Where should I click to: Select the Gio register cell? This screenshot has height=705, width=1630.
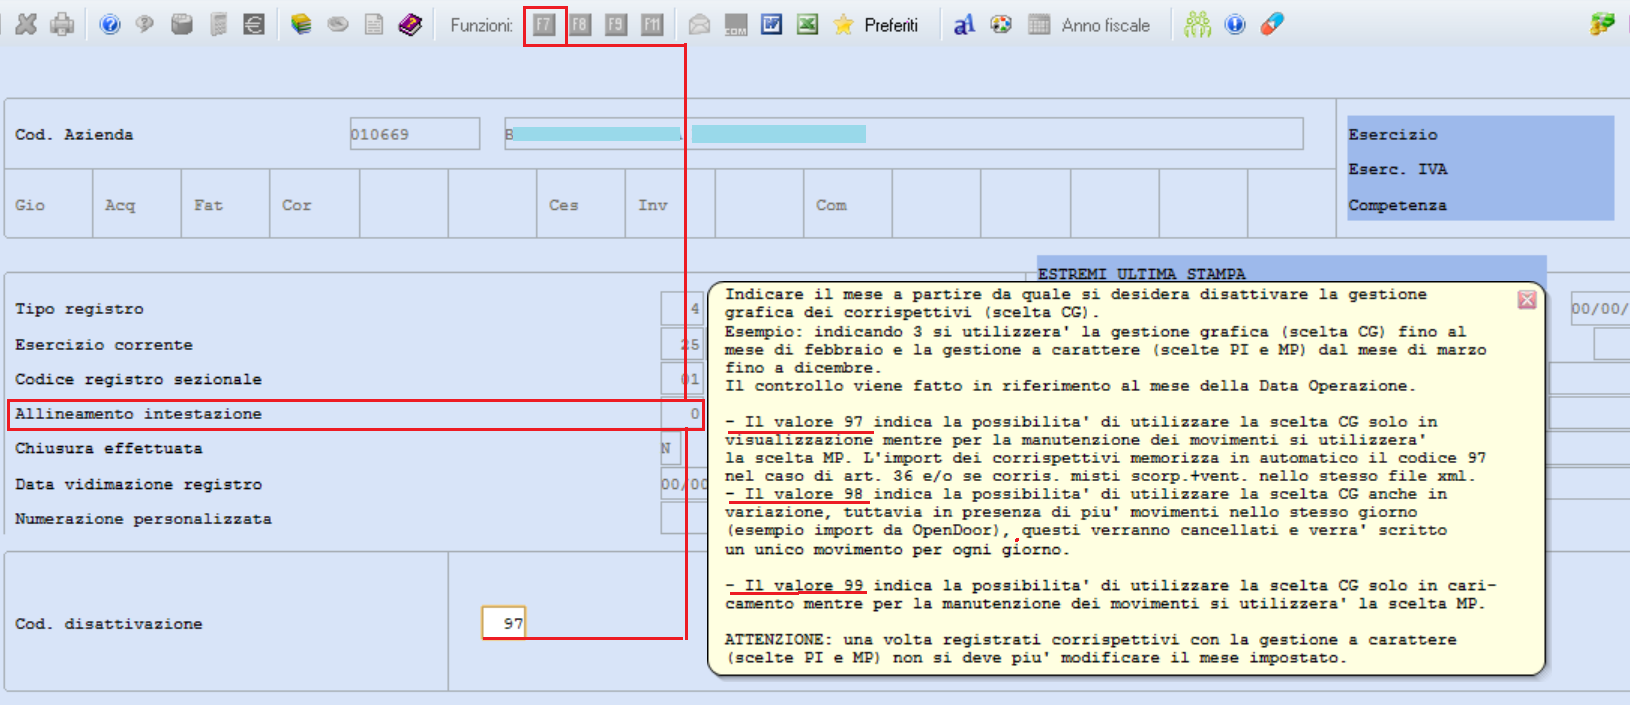[49, 205]
